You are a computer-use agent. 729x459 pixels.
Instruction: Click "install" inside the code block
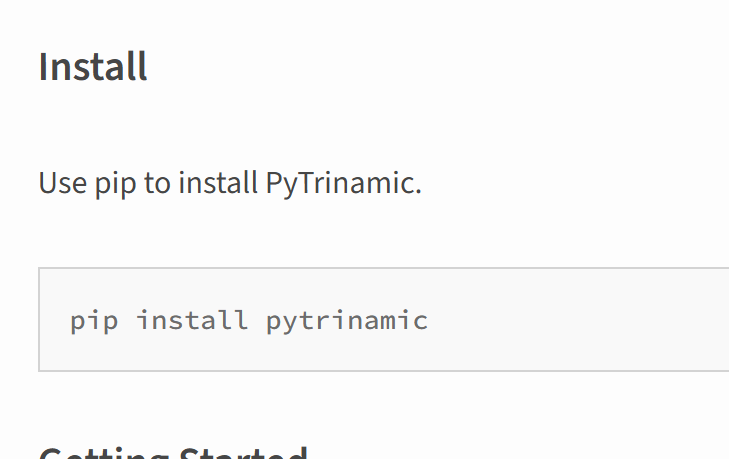pos(192,320)
